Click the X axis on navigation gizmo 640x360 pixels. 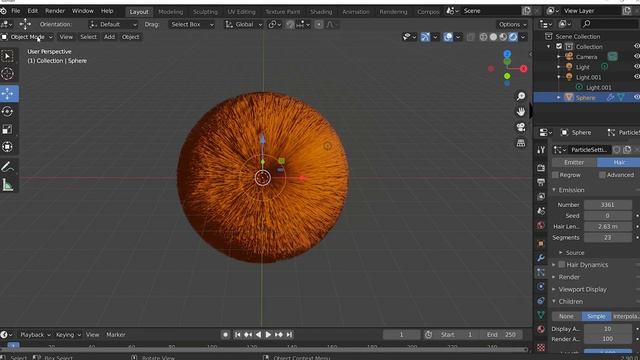[x=524, y=69]
